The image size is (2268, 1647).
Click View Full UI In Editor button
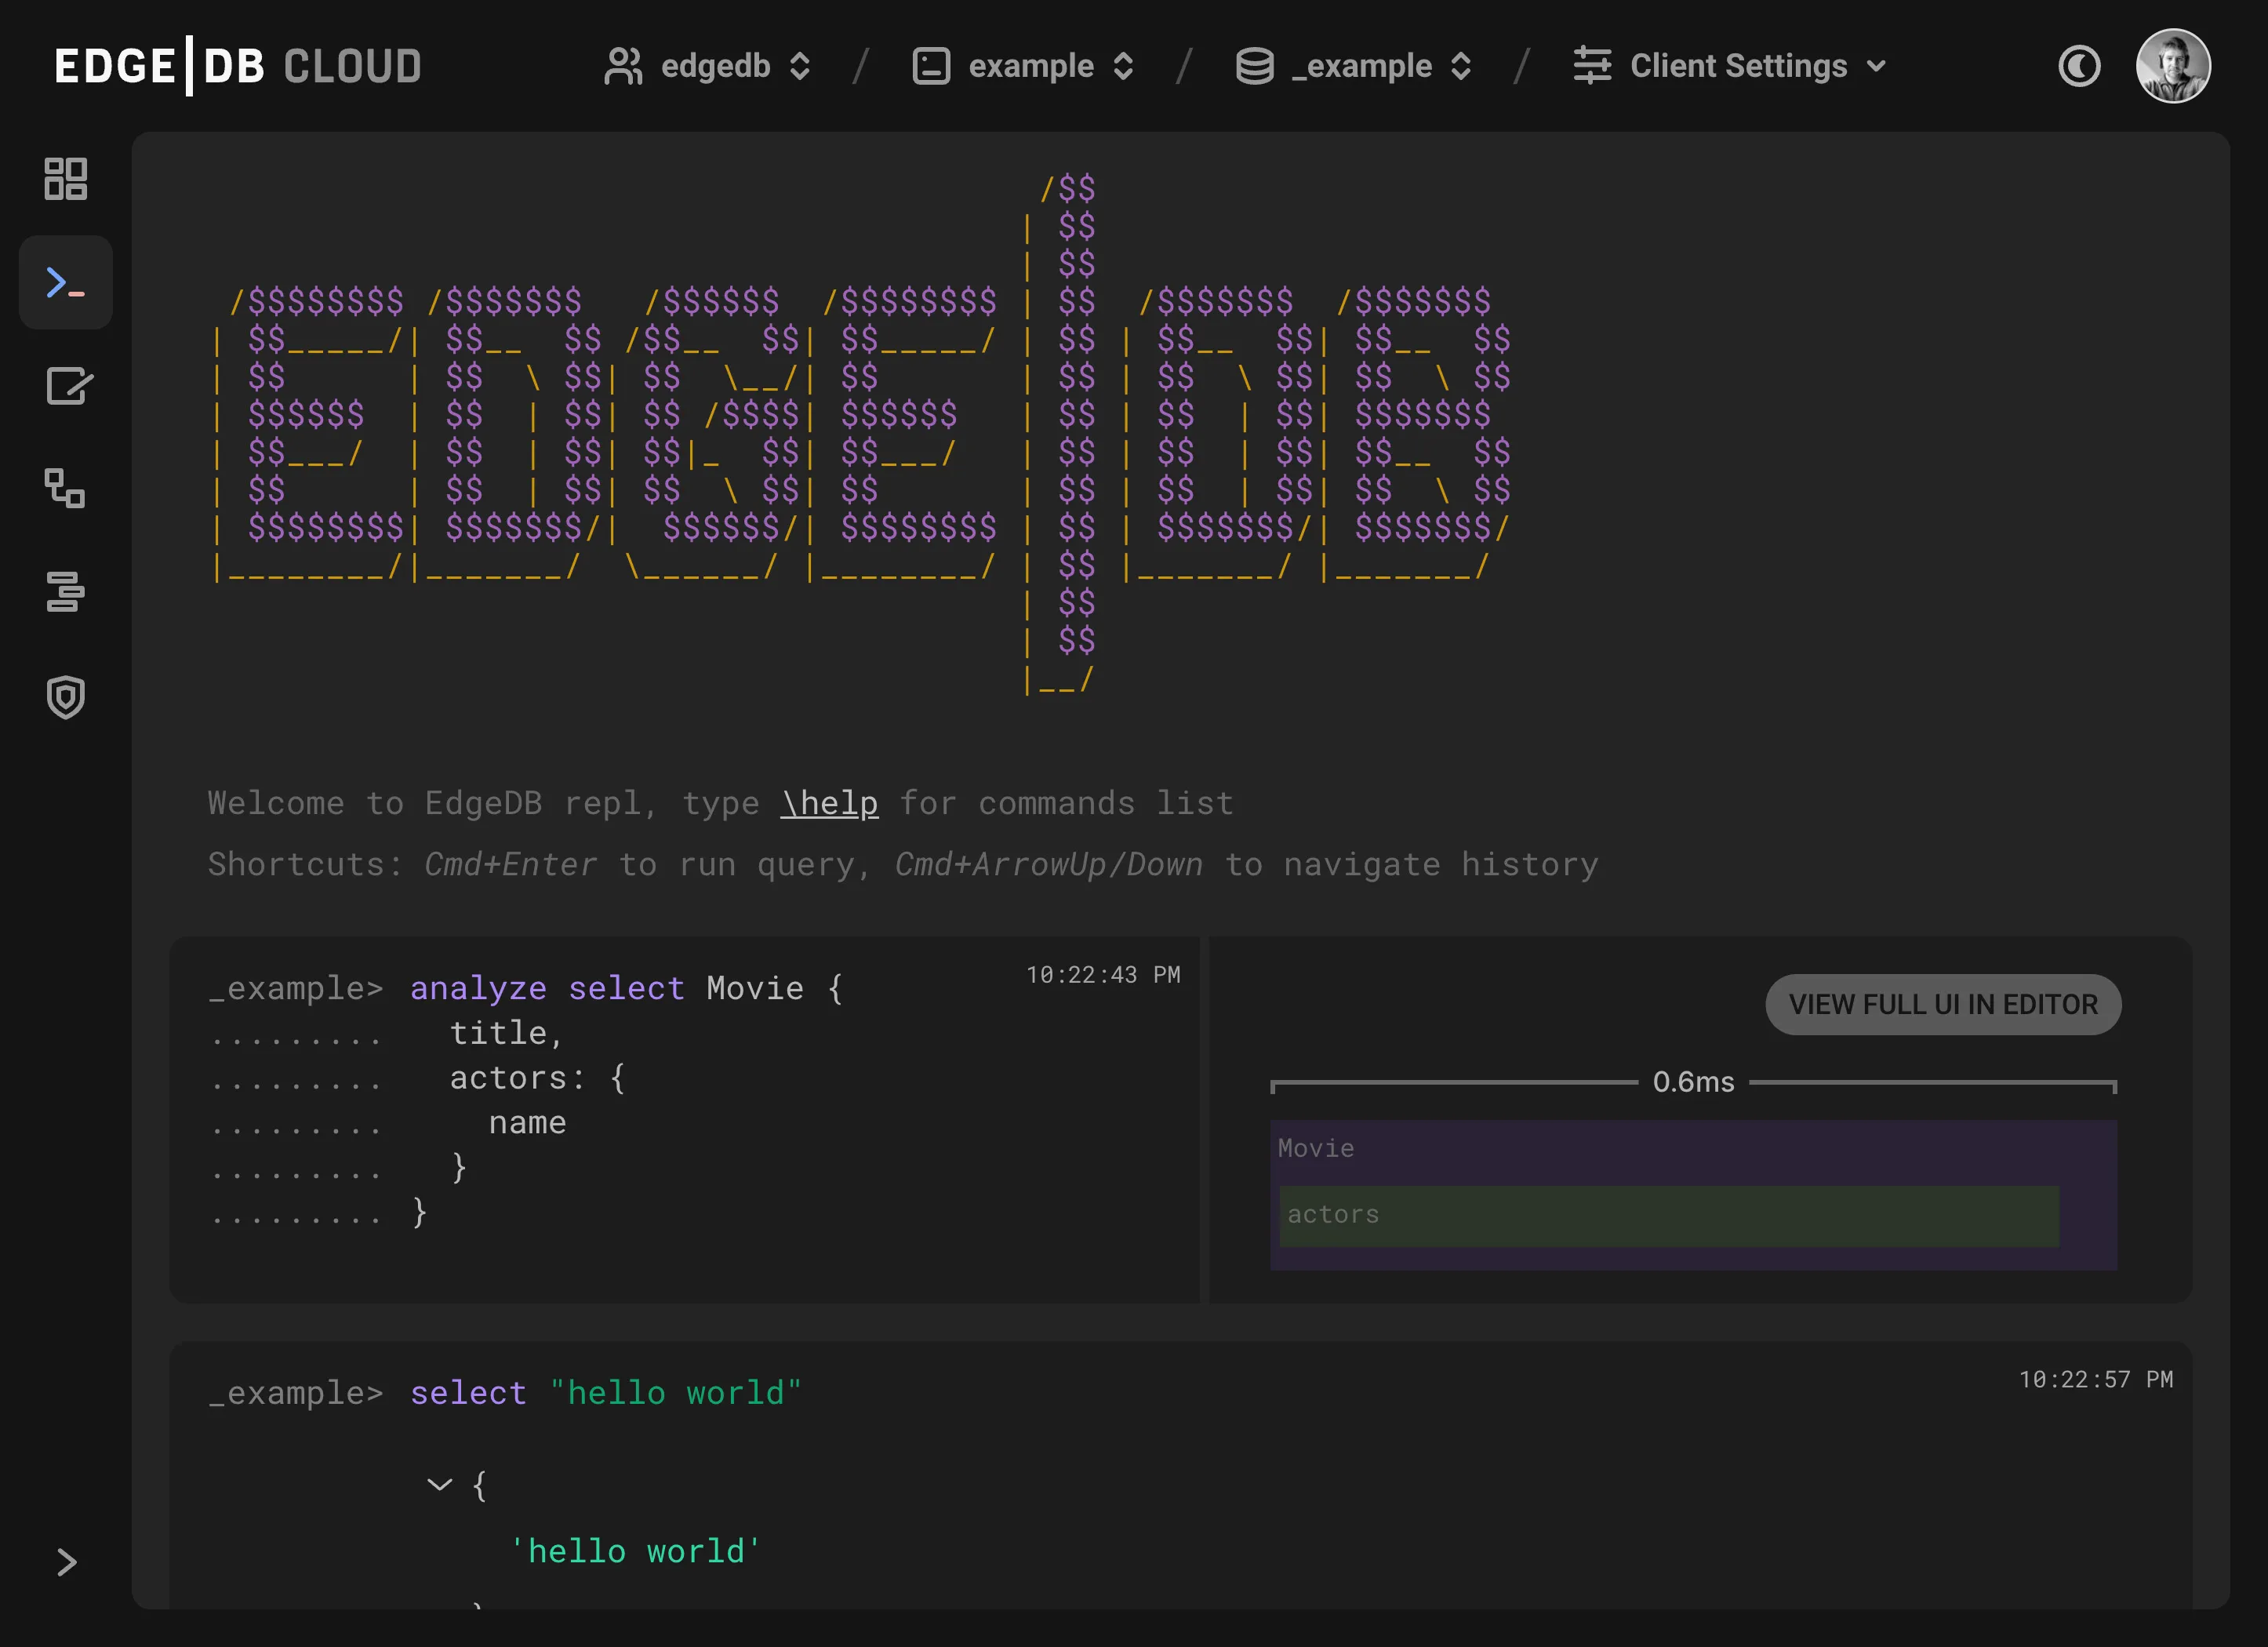pyautogui.click(x=1943, y=1004)
